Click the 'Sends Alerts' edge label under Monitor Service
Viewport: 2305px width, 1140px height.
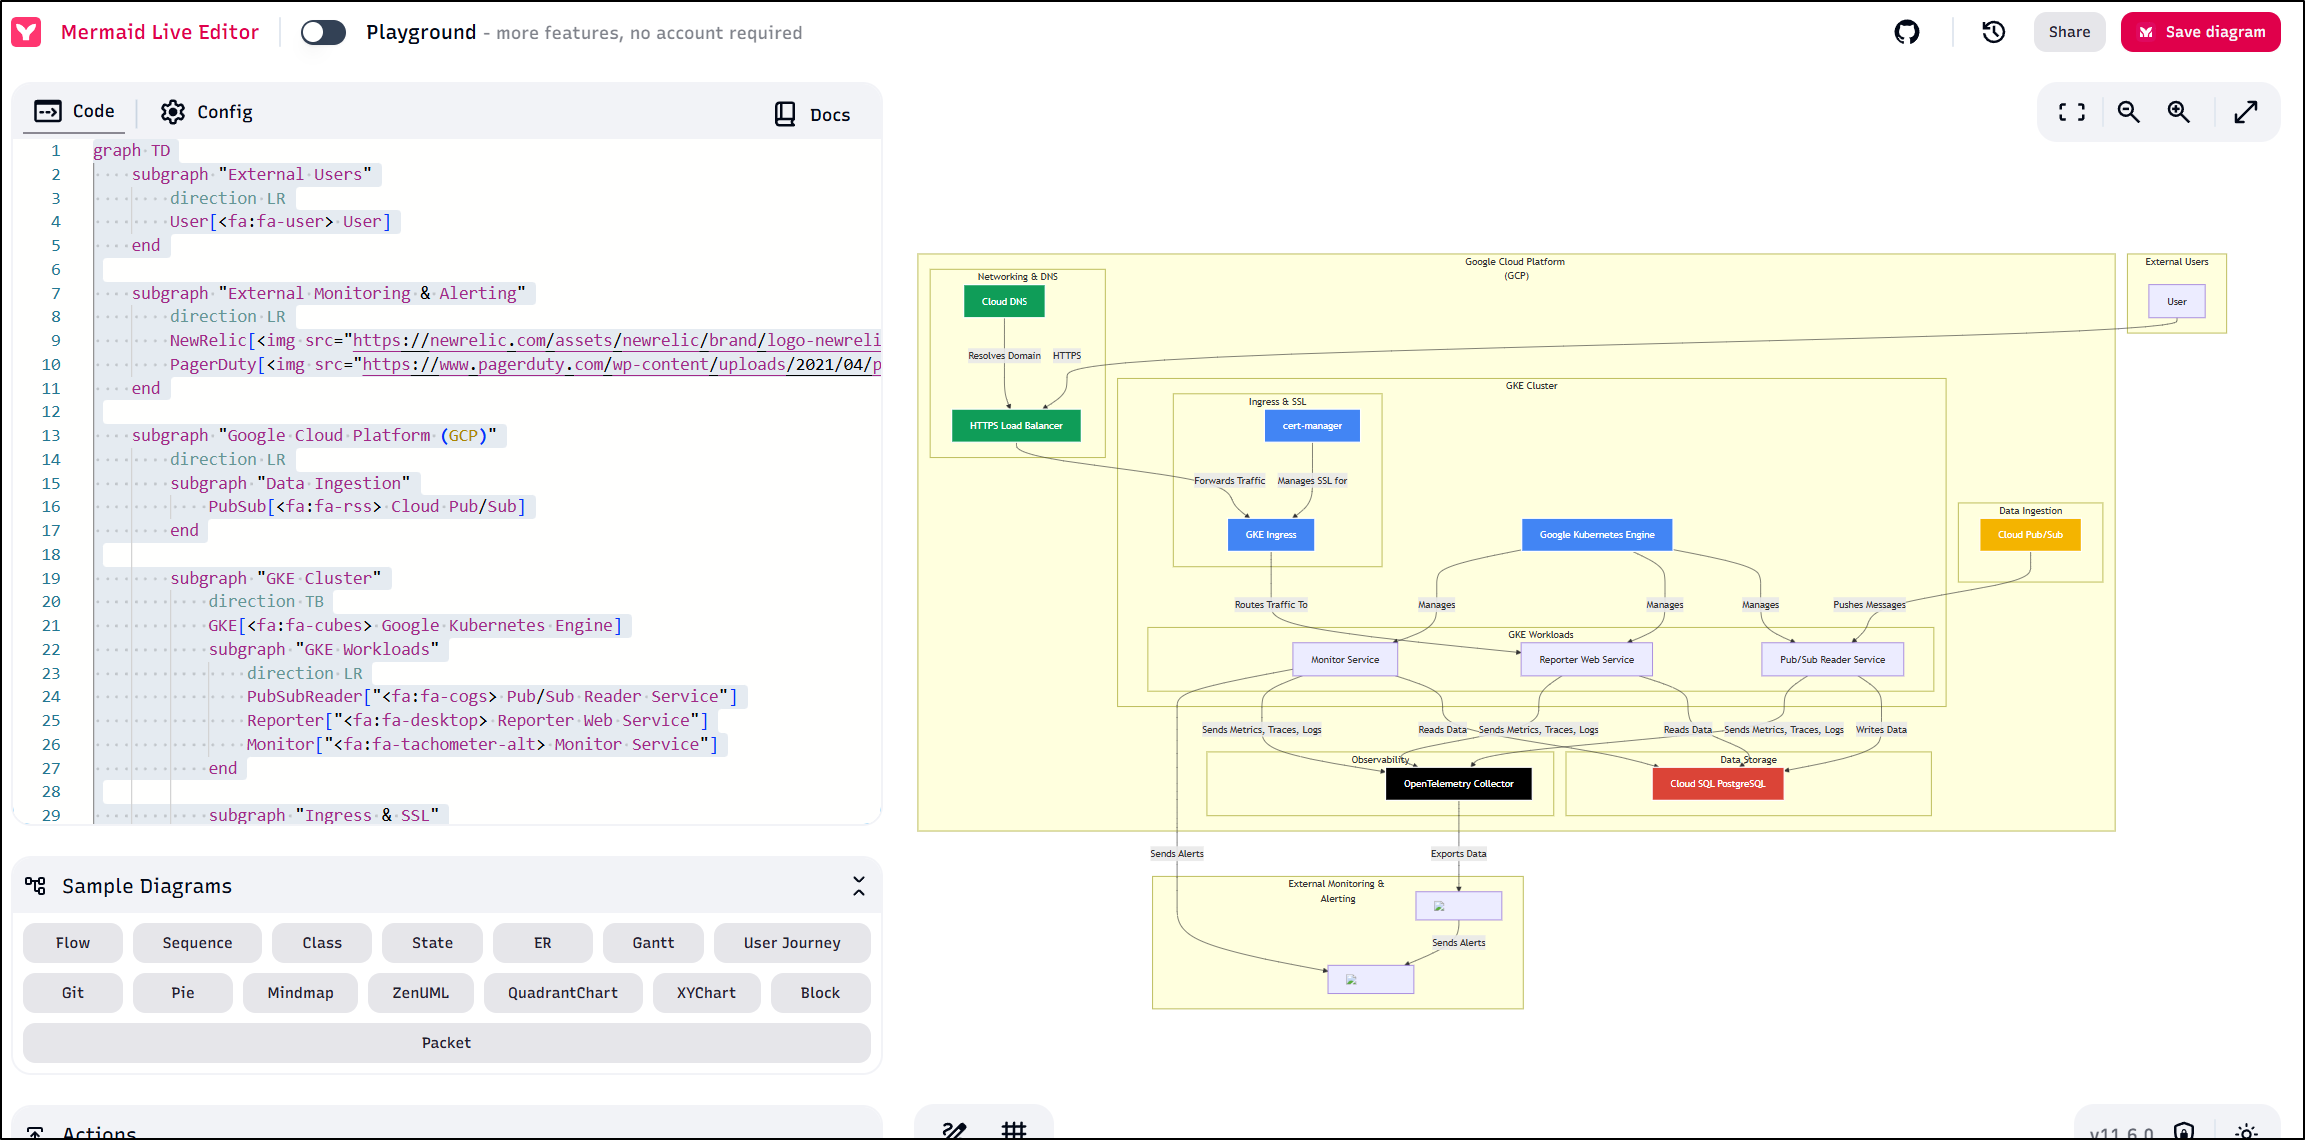[x=1177, y=854]
